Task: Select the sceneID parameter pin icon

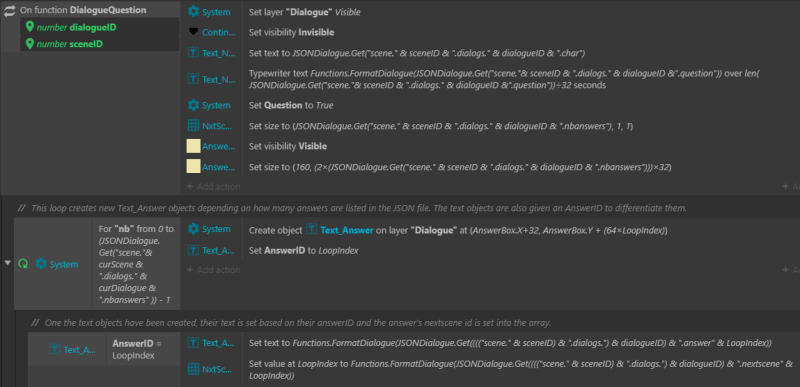Action: point(30,44)
